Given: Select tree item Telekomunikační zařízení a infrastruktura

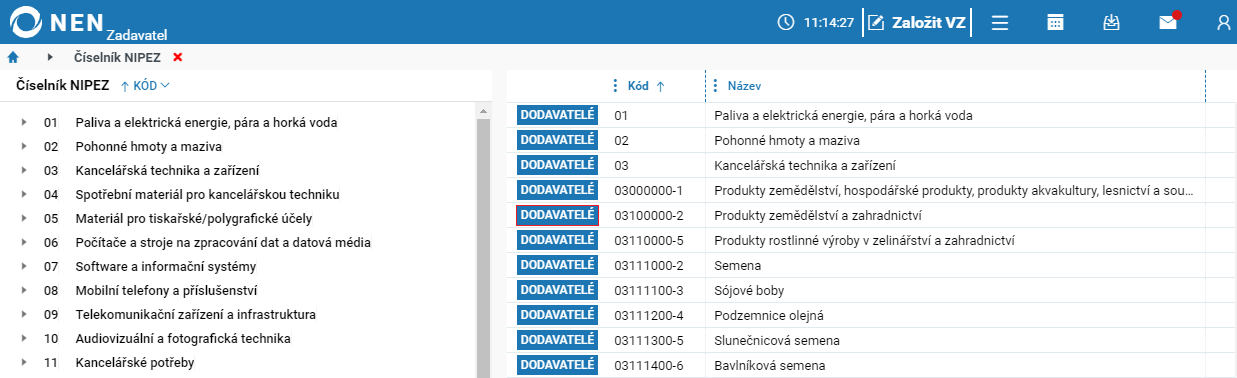Looking at the screenshot, I should 195,315.
